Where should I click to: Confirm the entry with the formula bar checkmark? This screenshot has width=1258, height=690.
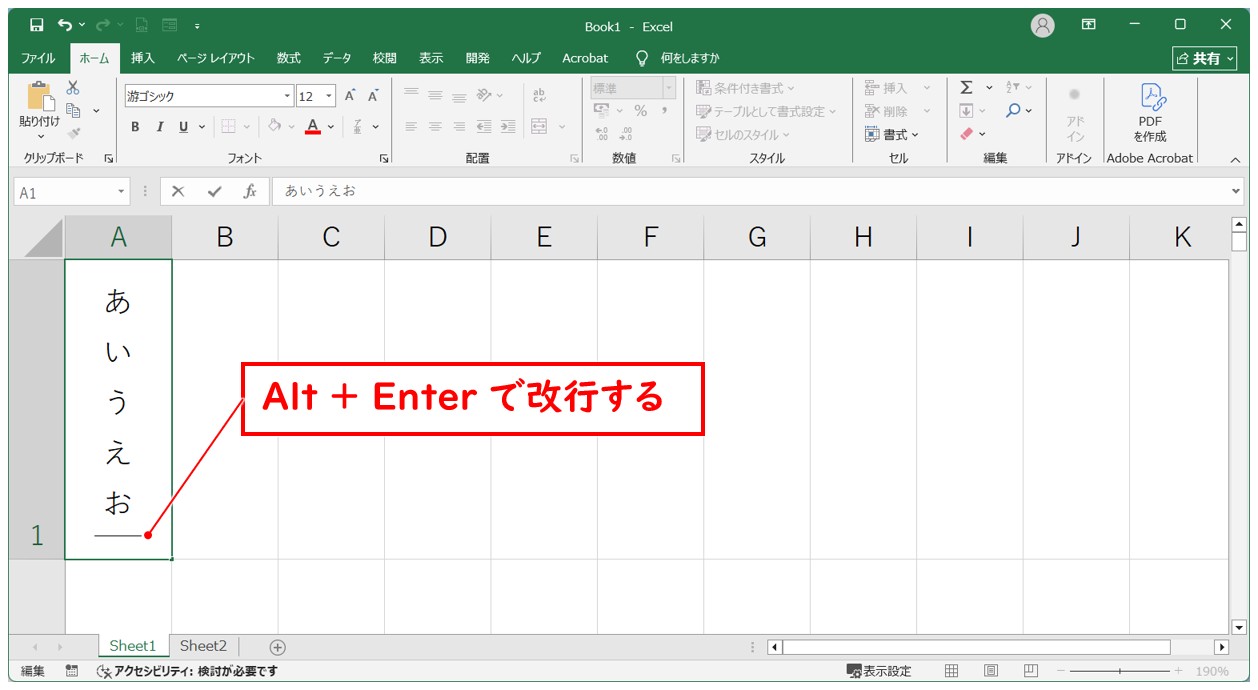point(214,191)
